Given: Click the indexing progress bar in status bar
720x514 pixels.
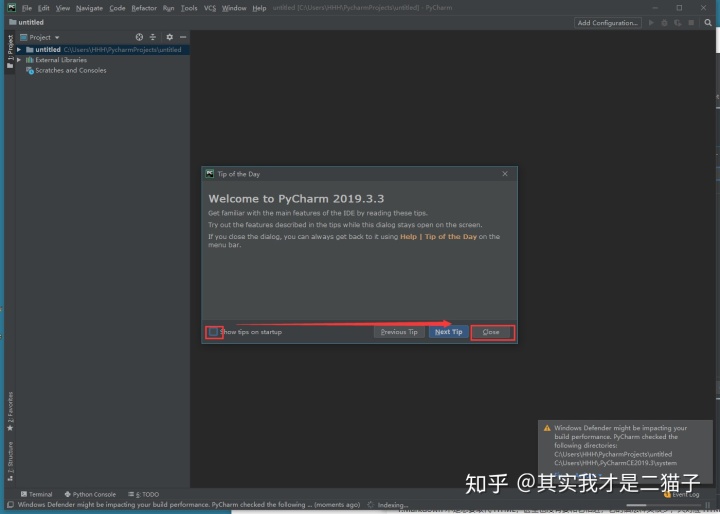Looking at the screenshot, I should click(x=664, y=505).
